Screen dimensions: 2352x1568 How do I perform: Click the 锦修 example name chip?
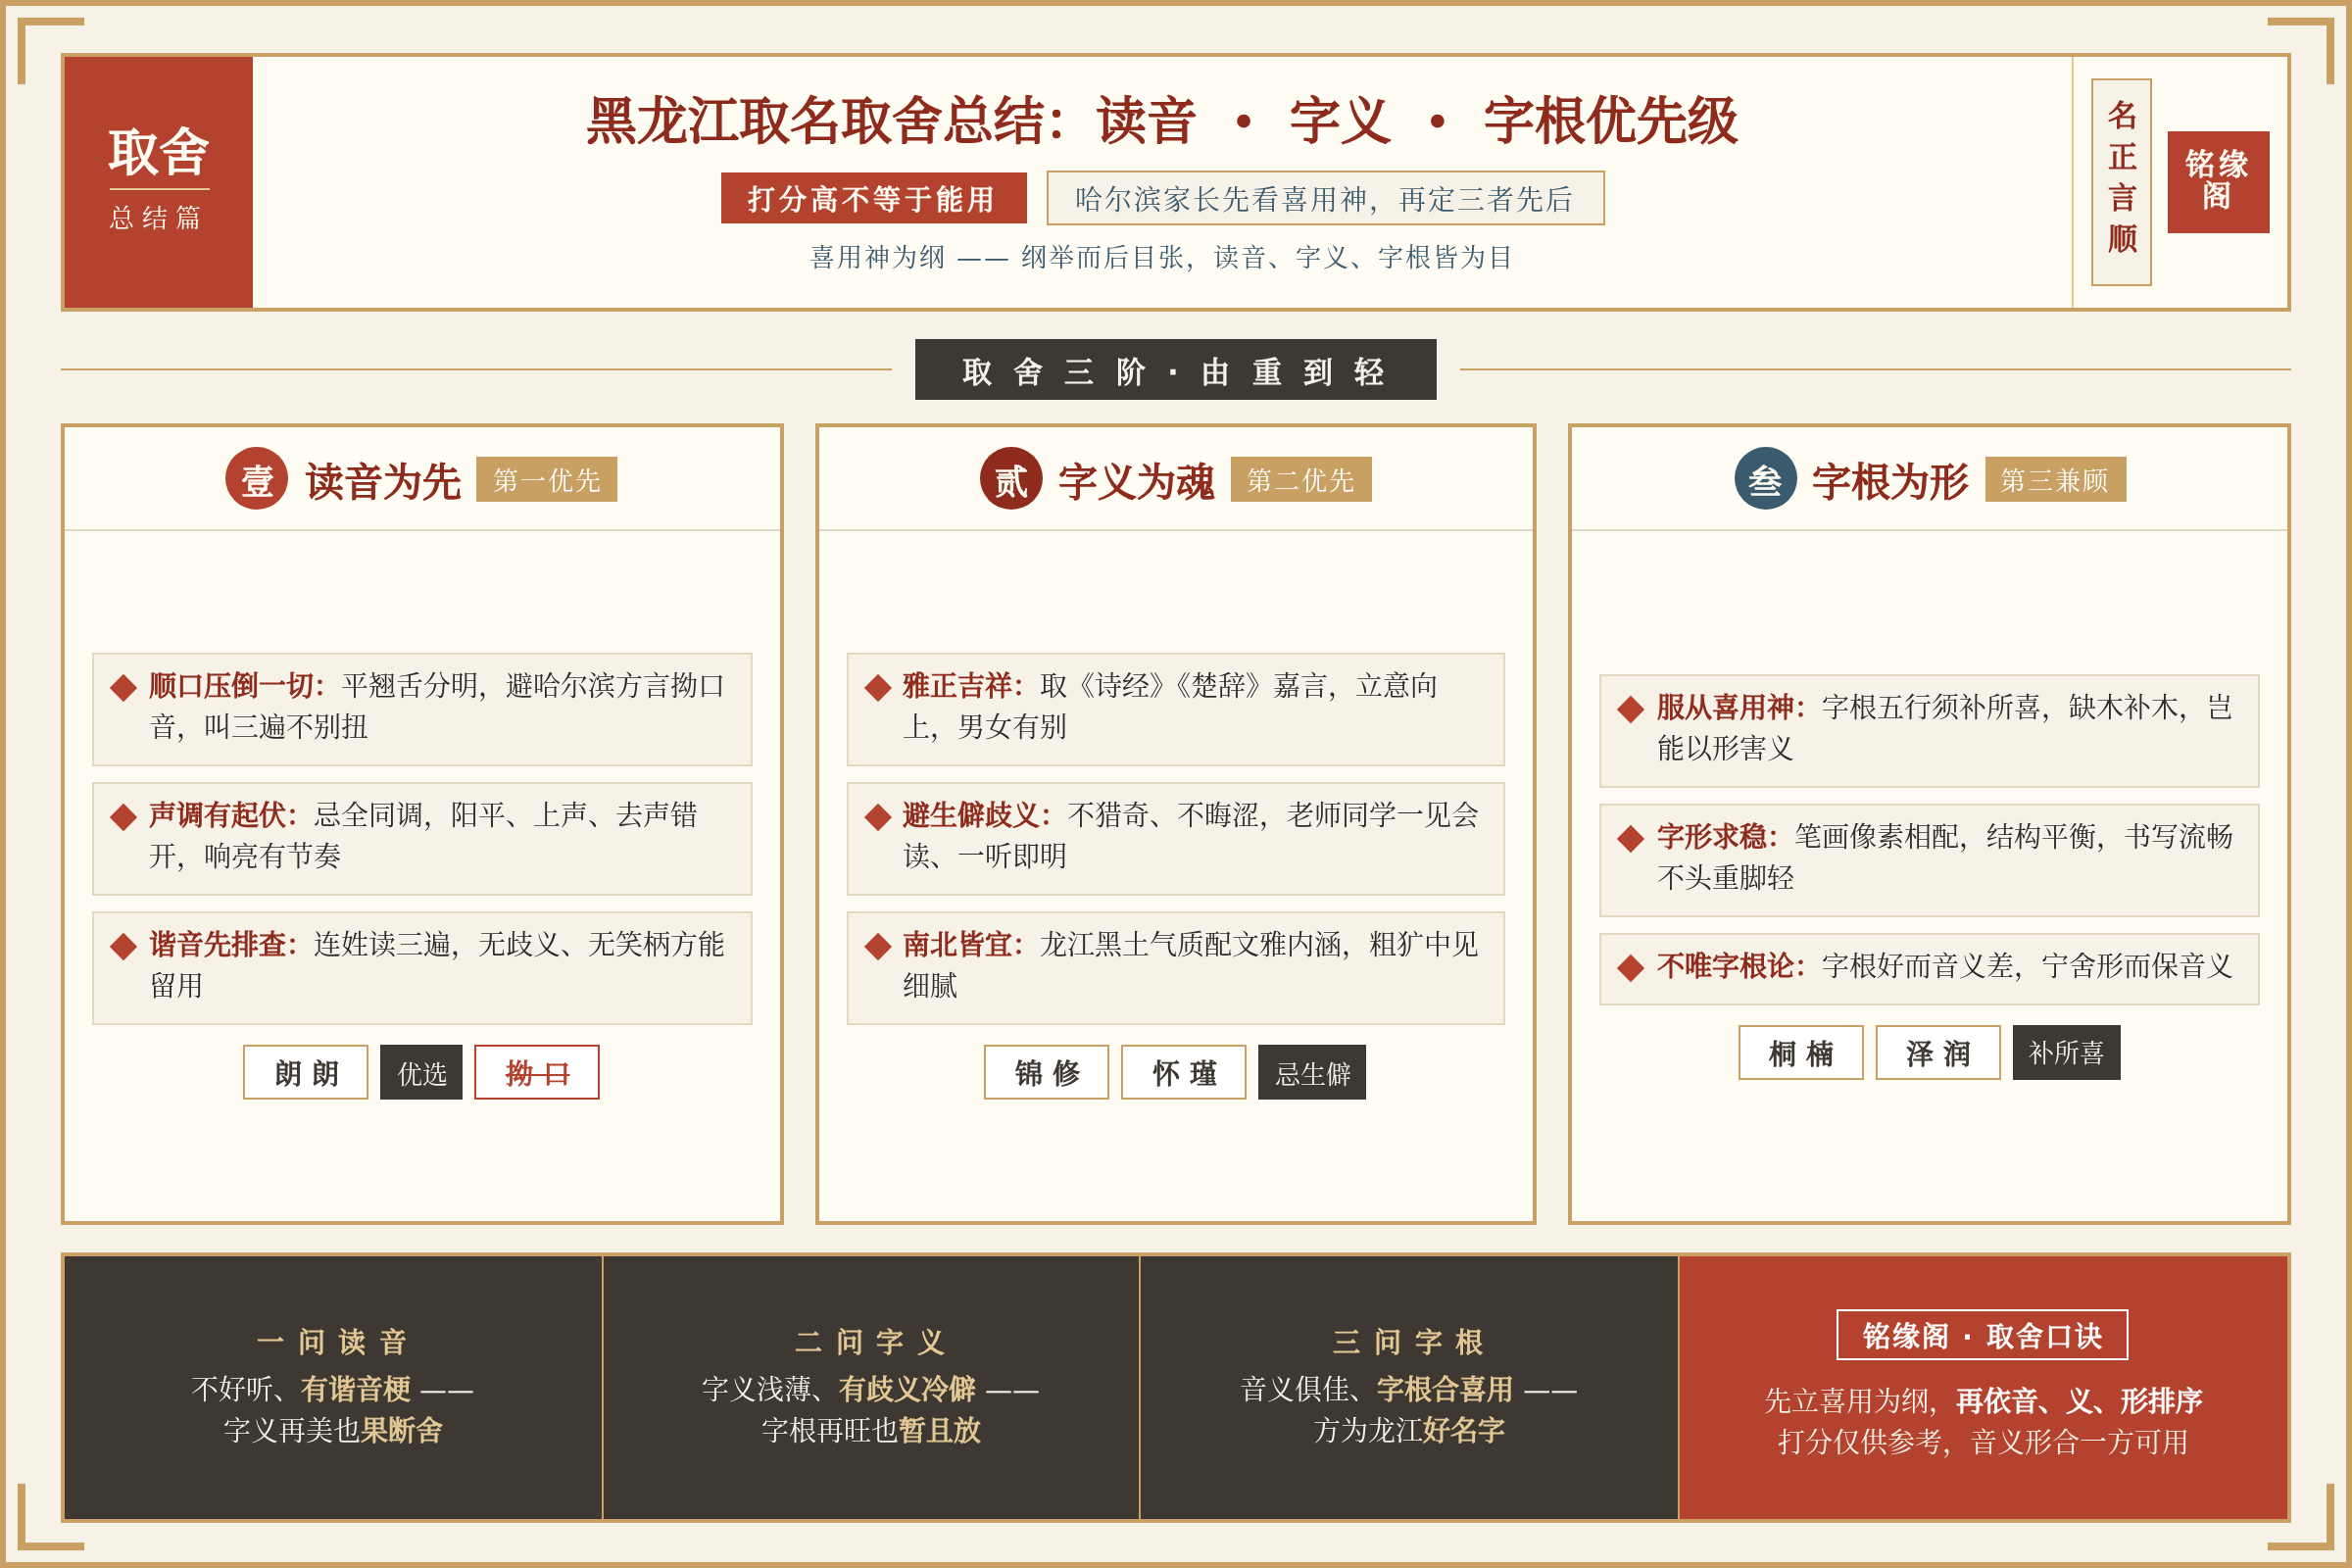click(x=1046, y=1072)
